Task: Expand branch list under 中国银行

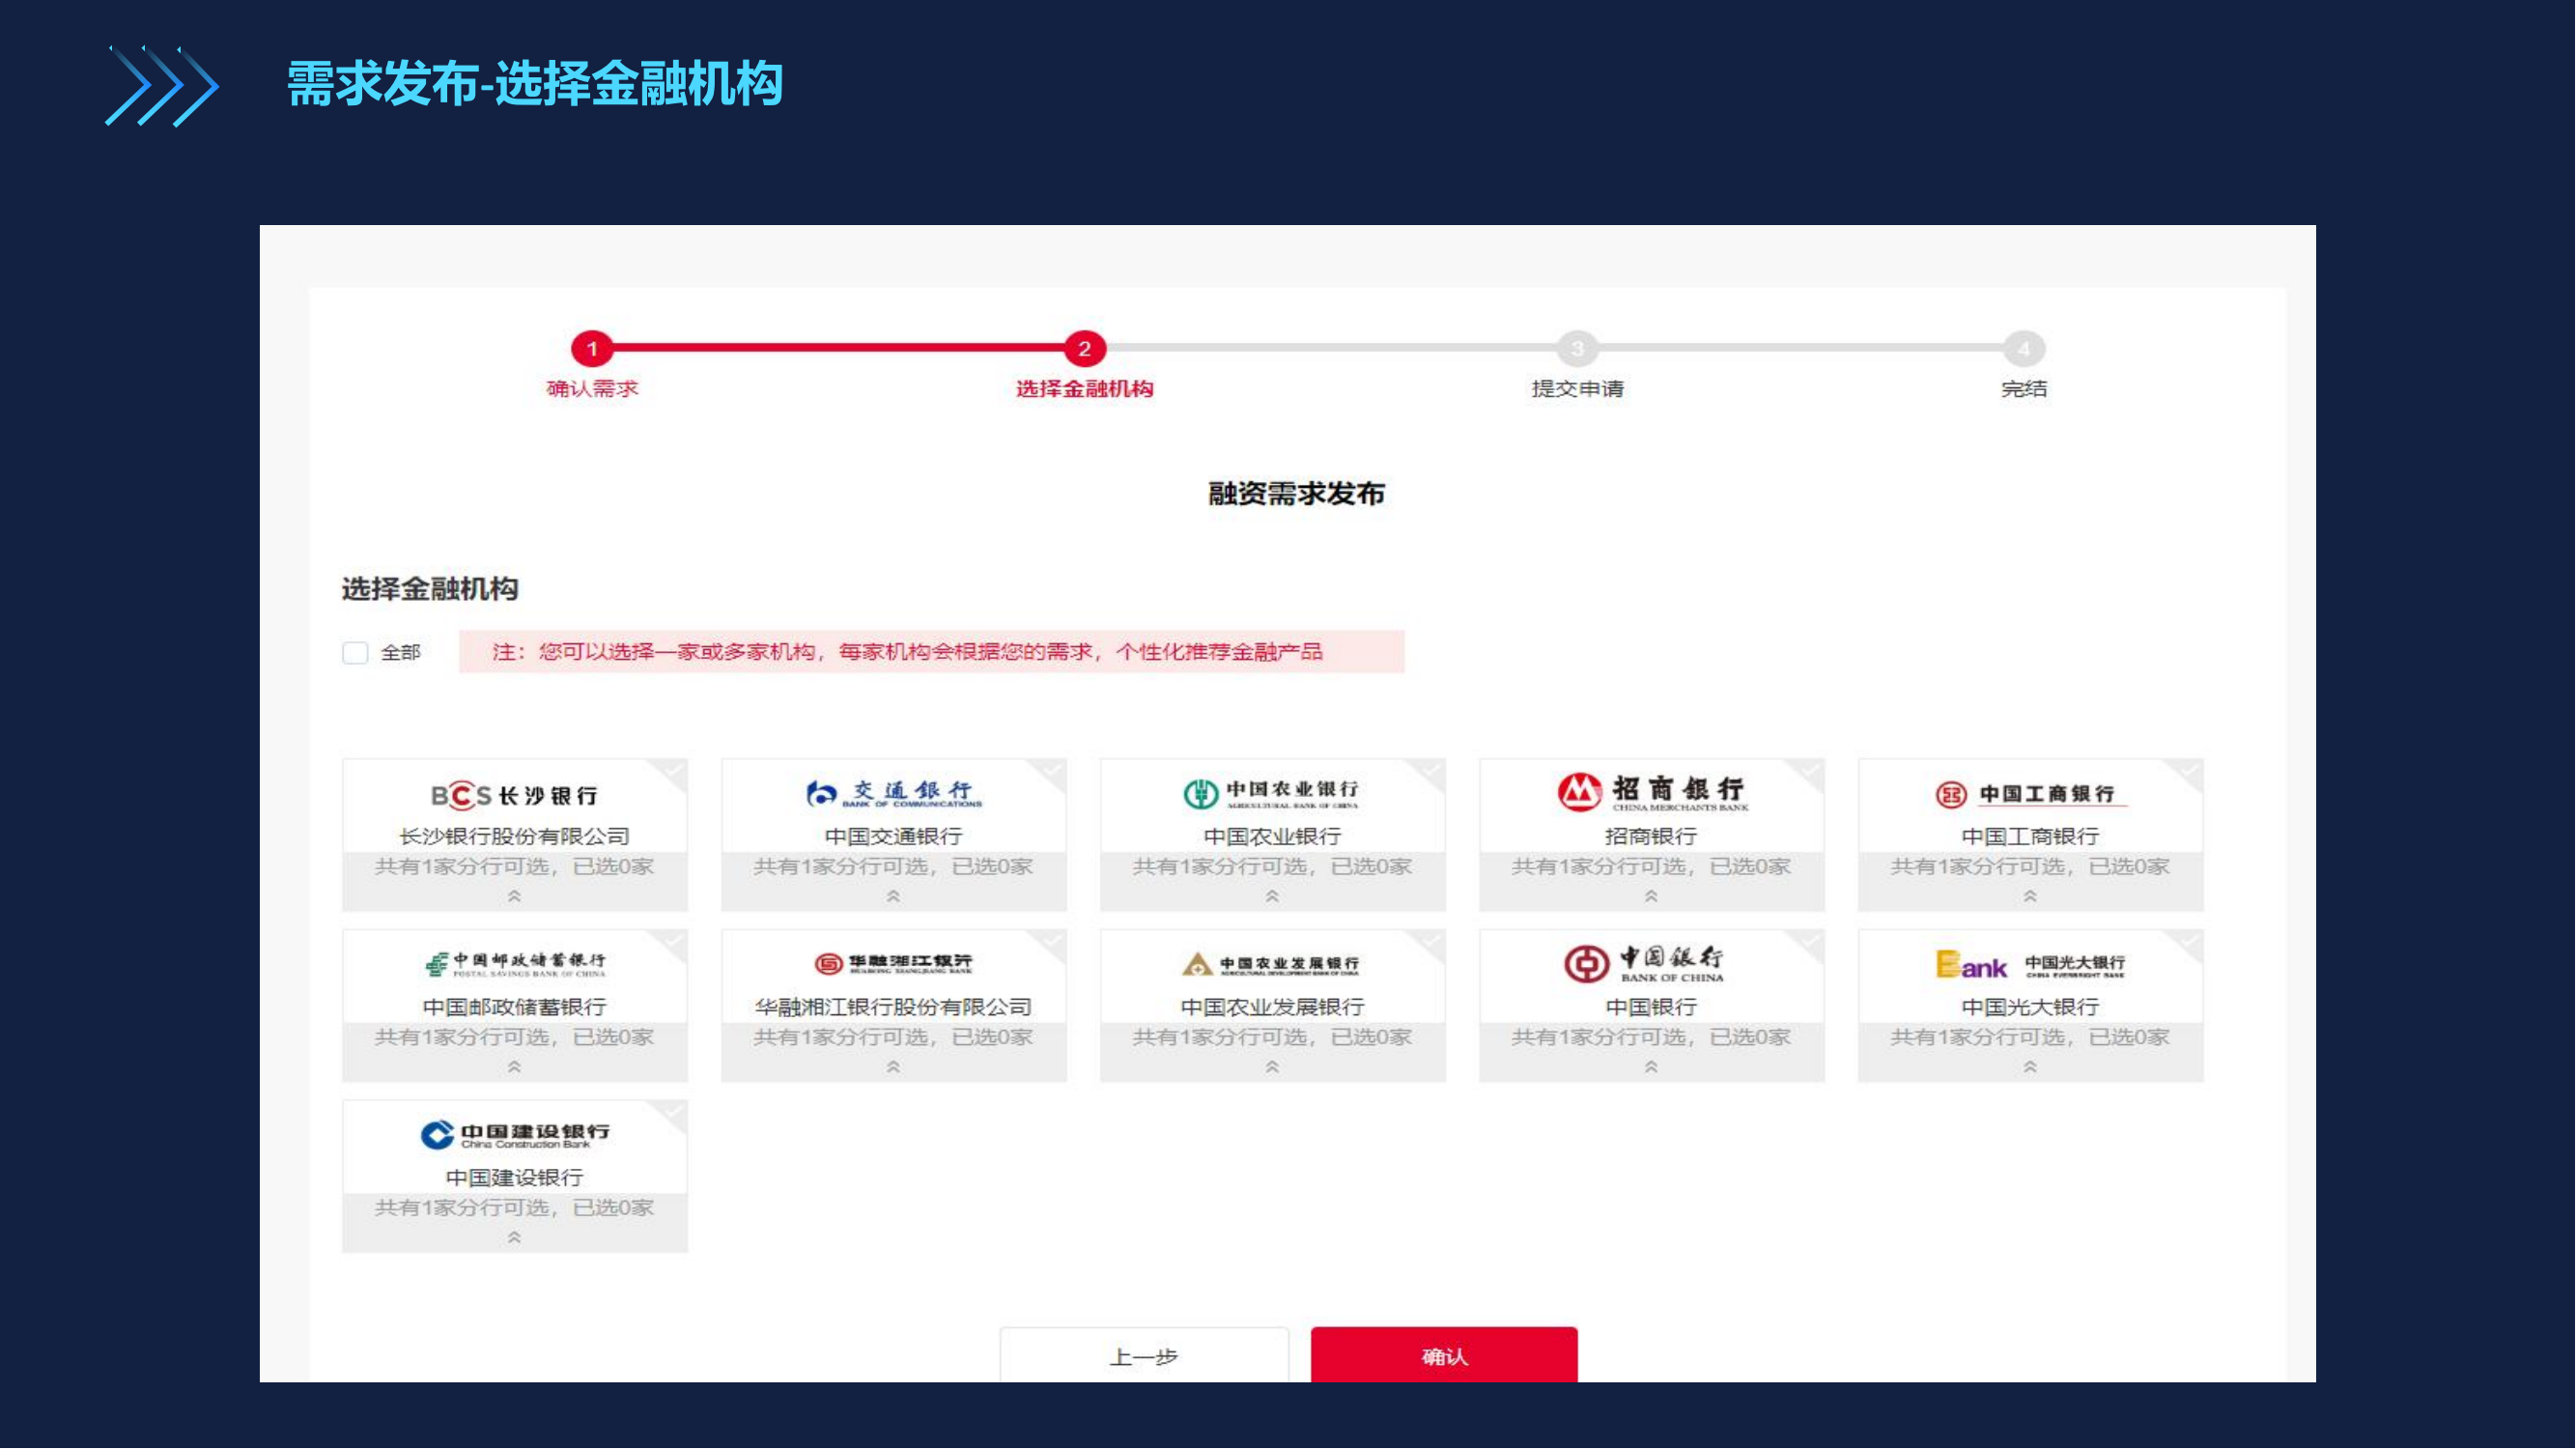Action: [1651, 1068]
